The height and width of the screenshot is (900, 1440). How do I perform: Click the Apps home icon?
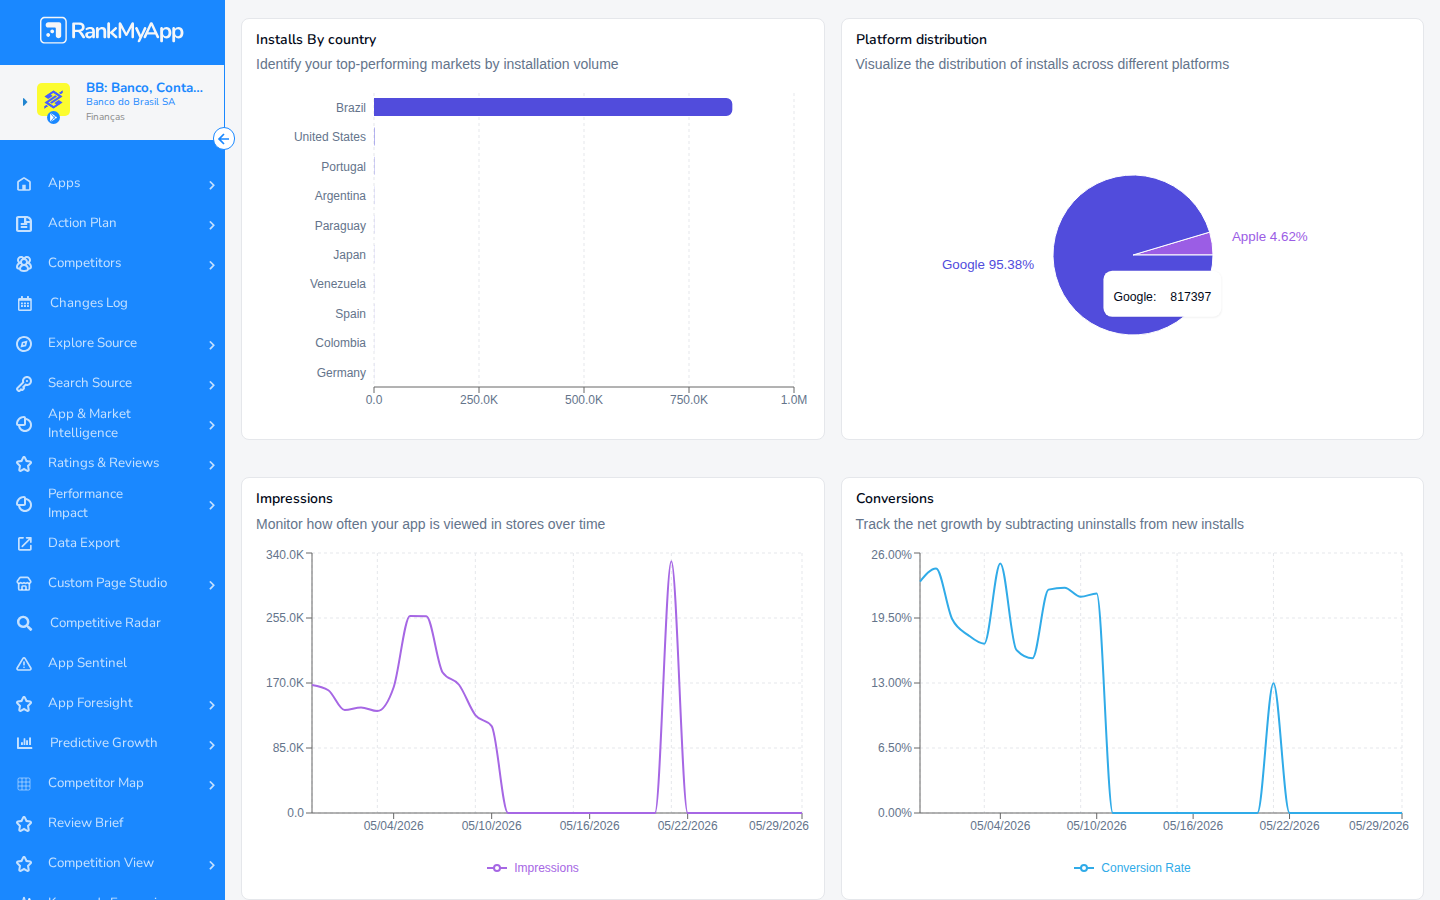(24, 184)
